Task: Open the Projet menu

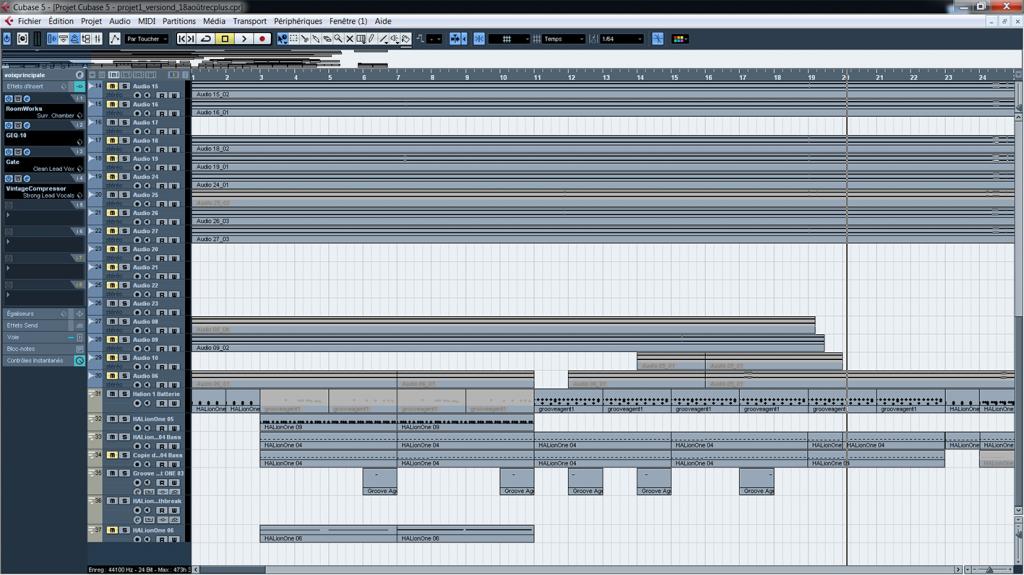Action: pos(91,21)
